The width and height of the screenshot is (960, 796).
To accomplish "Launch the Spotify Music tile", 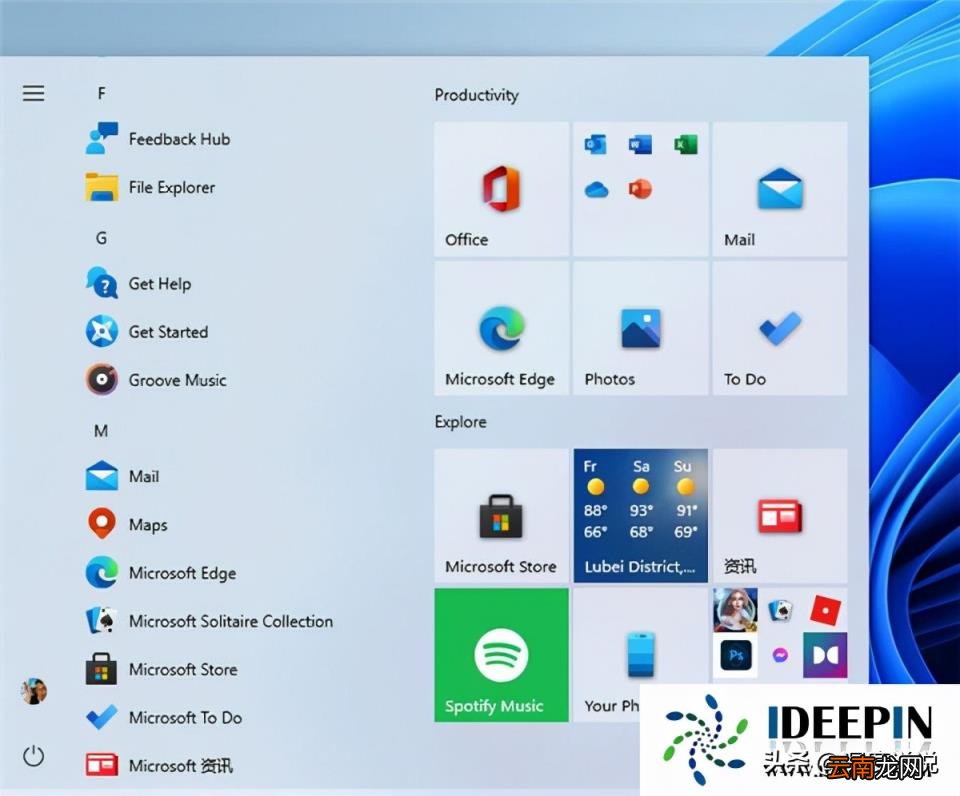I will pos(501,655).
